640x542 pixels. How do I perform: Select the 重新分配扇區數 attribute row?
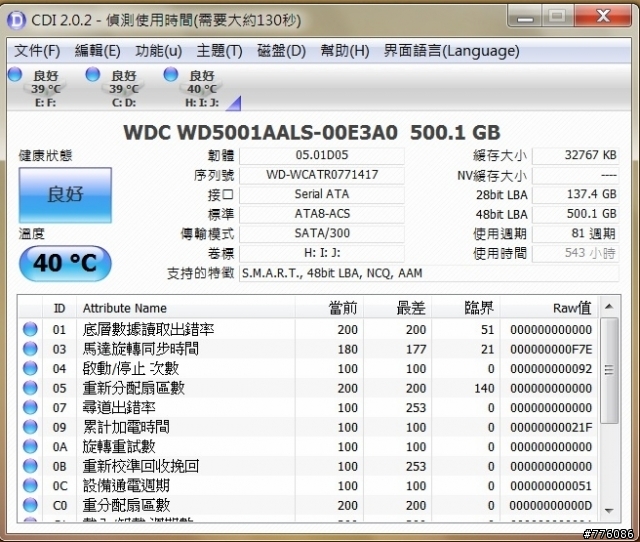pyautogui.click(x=308, y=388)
